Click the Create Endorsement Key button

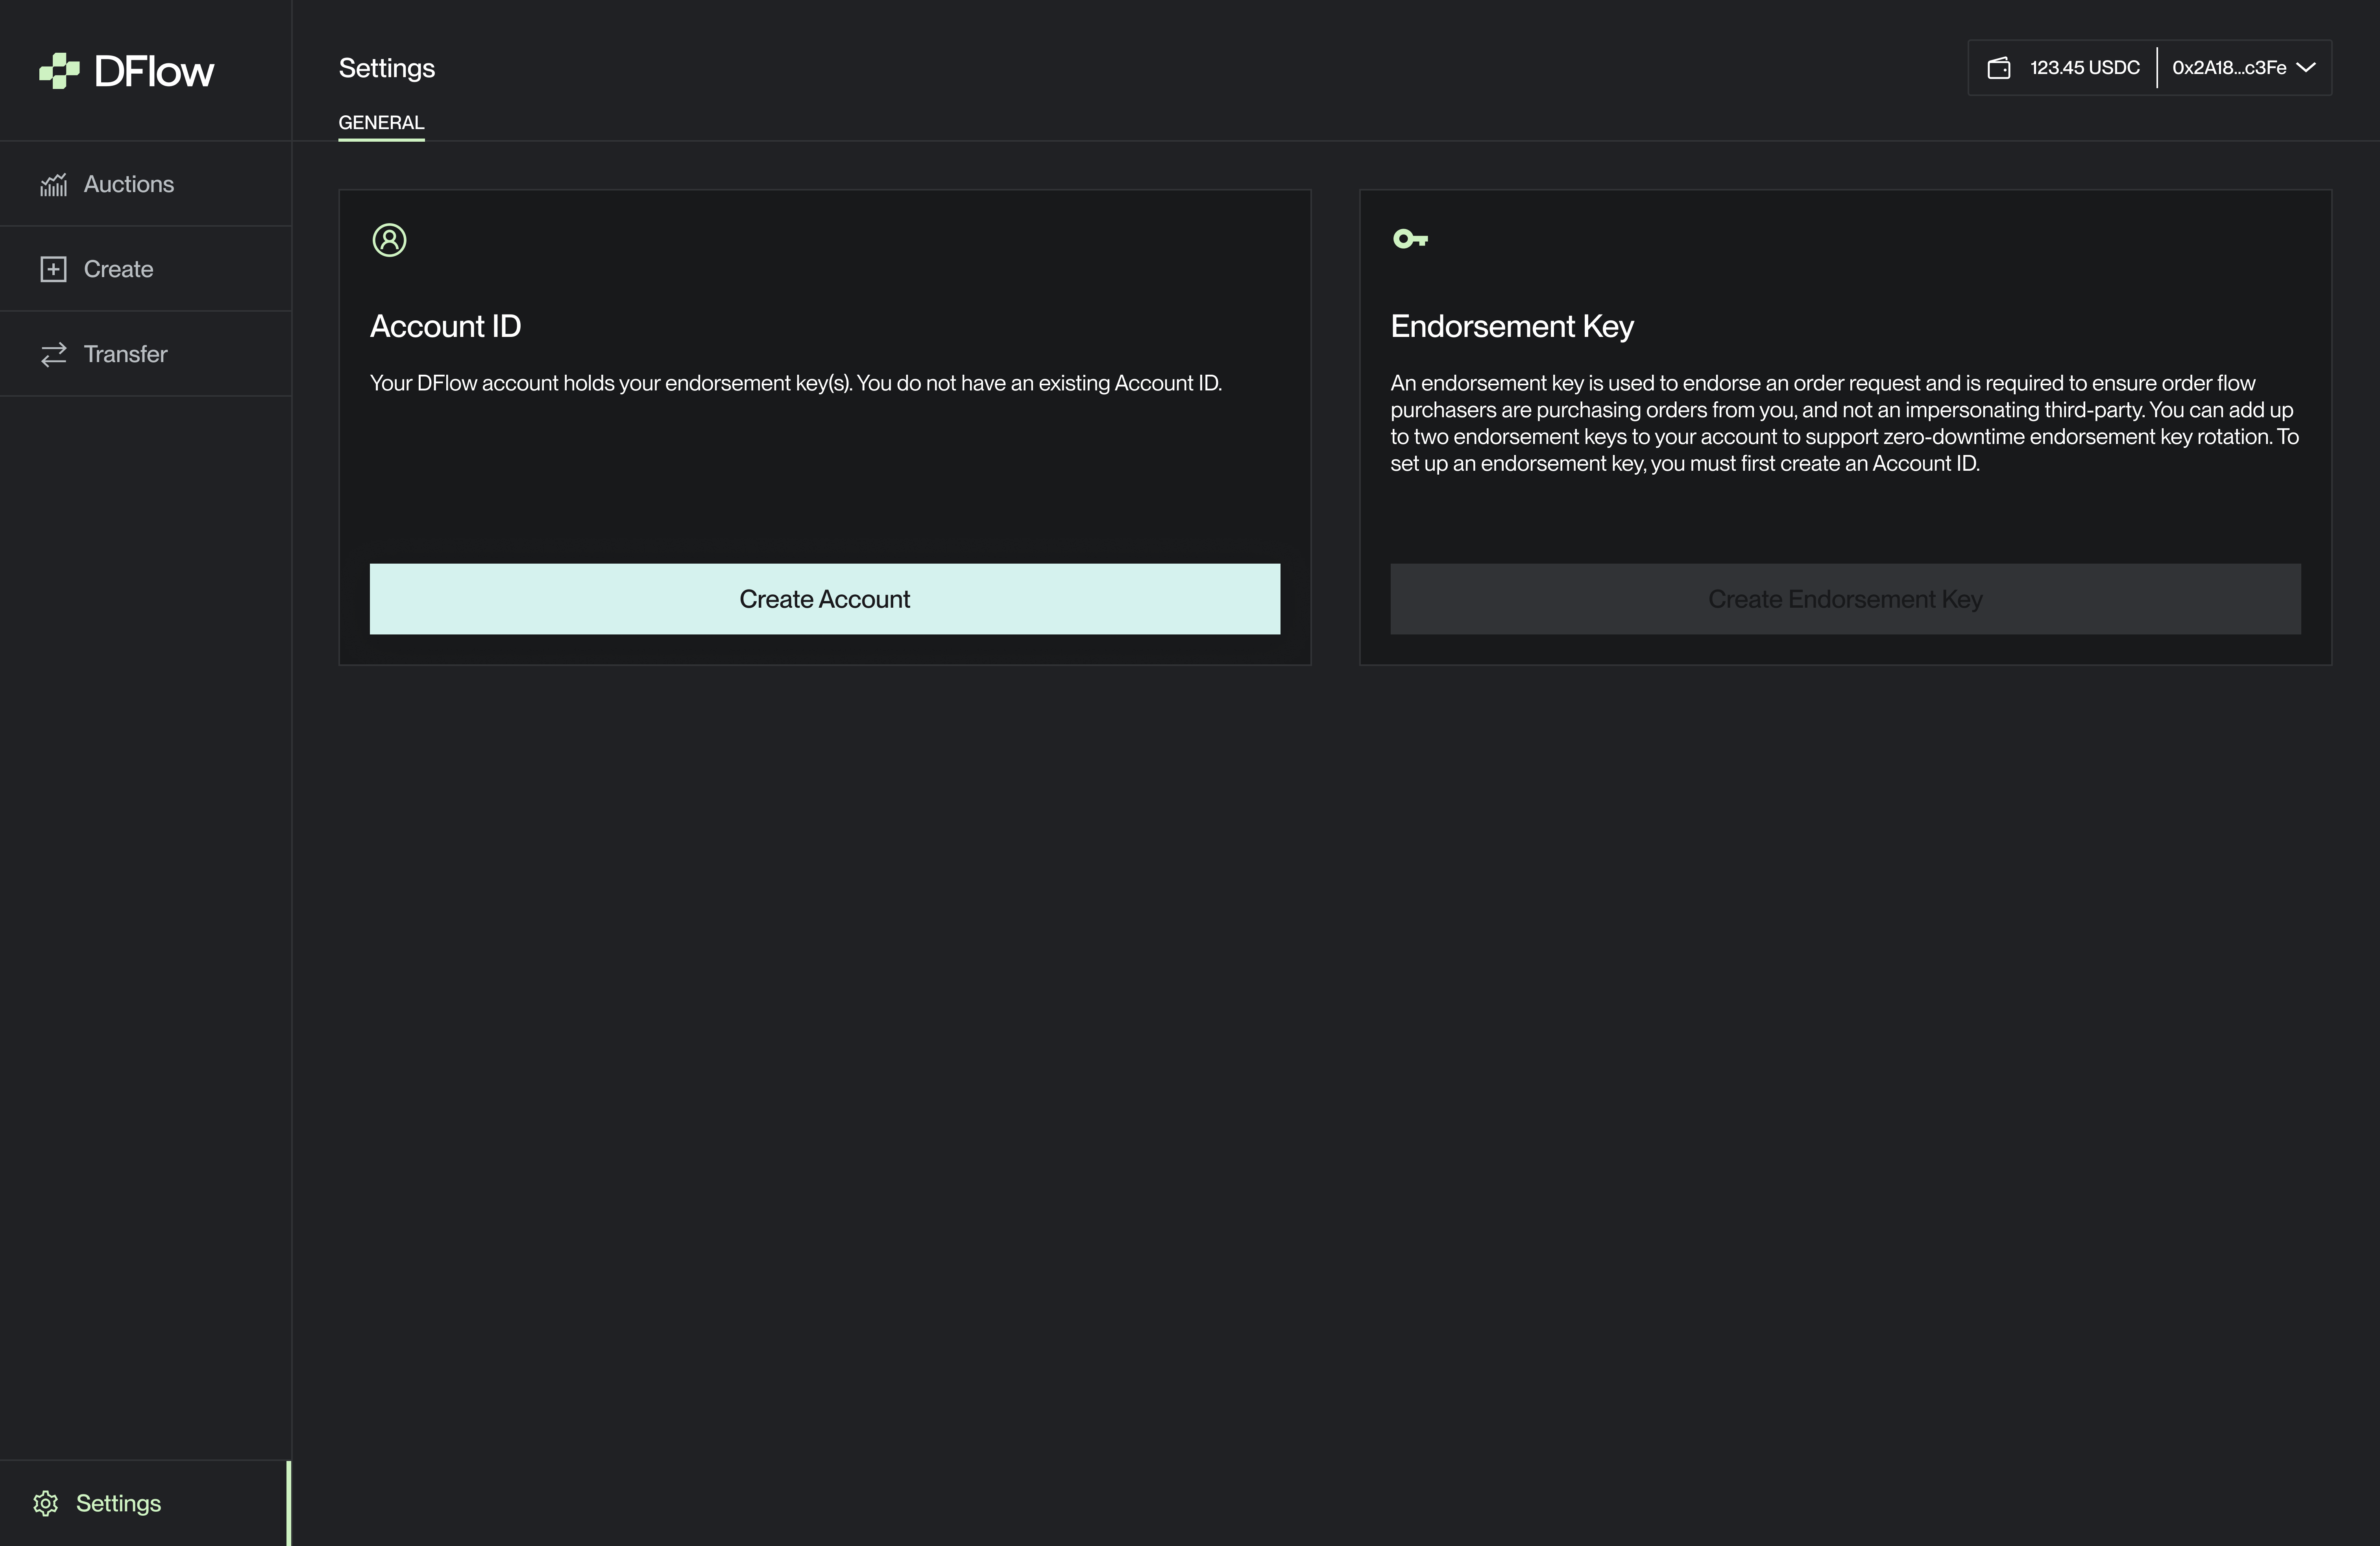(1844, 599)
